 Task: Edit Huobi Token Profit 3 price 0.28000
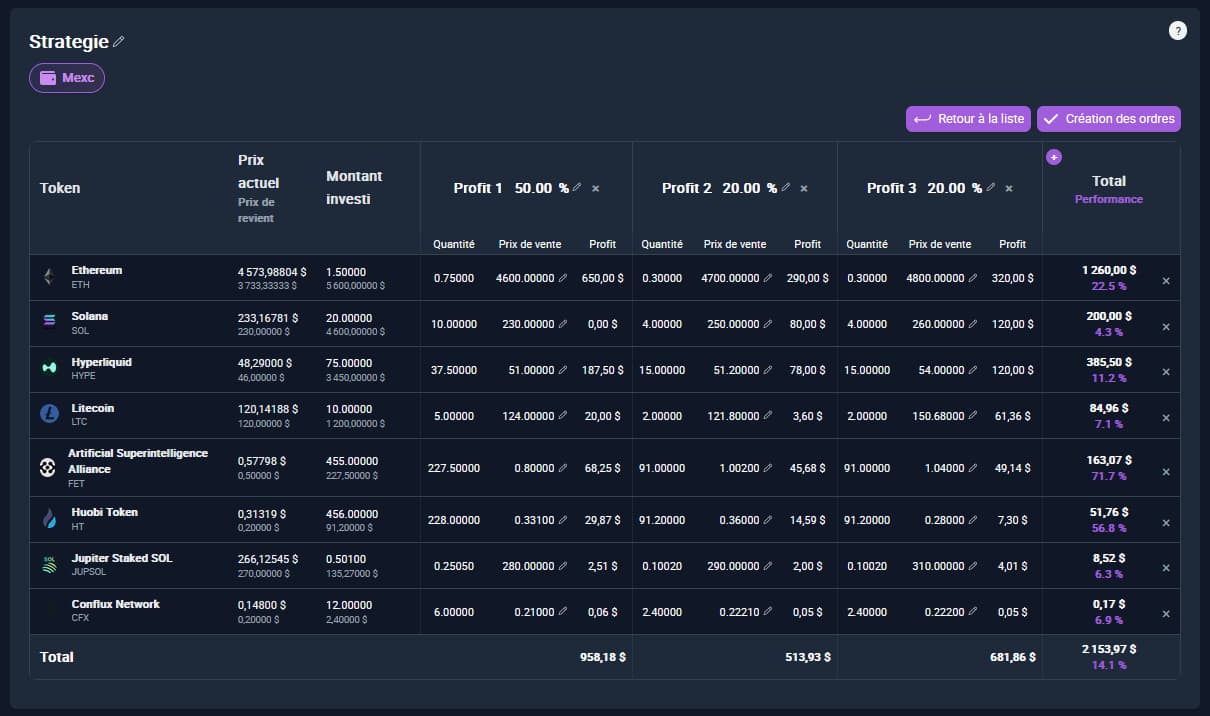pos(972,520)
